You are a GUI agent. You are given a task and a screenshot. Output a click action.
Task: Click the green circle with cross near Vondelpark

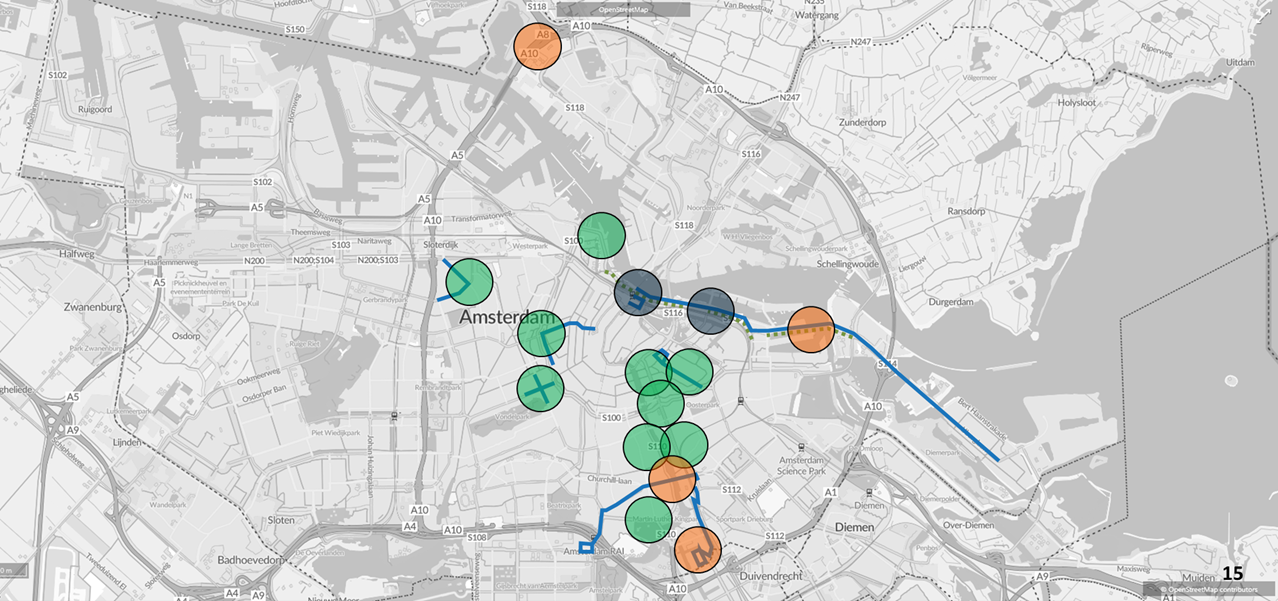click(x=540, y=388)
